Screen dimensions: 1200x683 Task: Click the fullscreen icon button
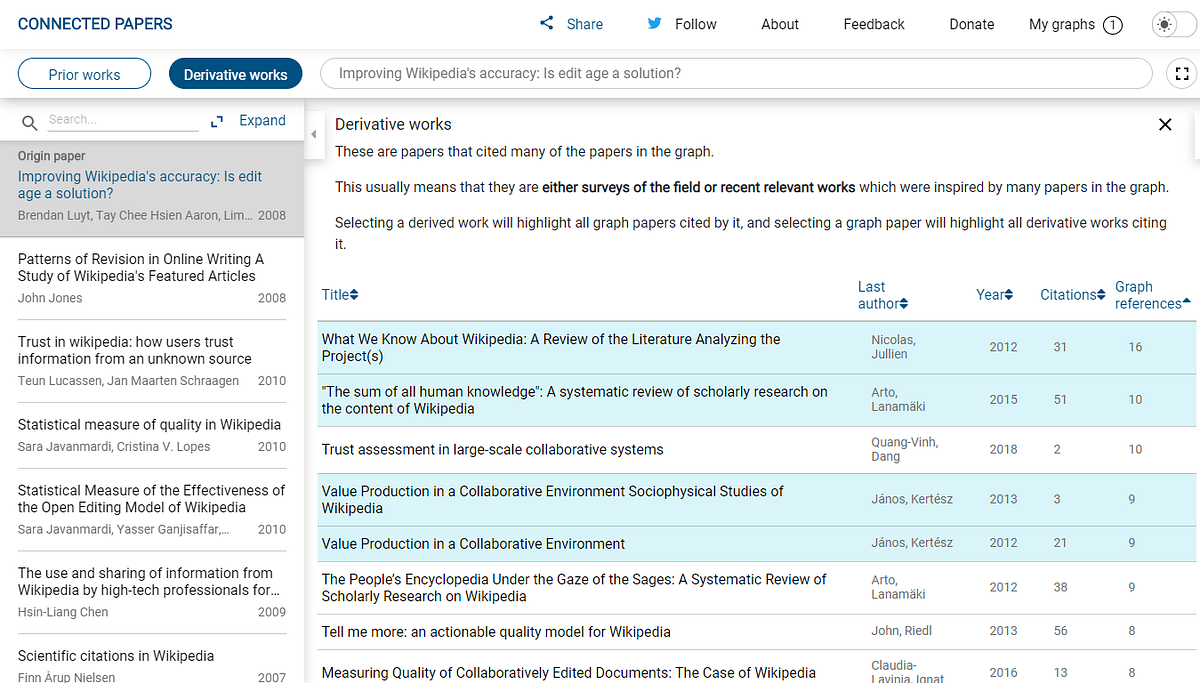(x=1182, y=73)
